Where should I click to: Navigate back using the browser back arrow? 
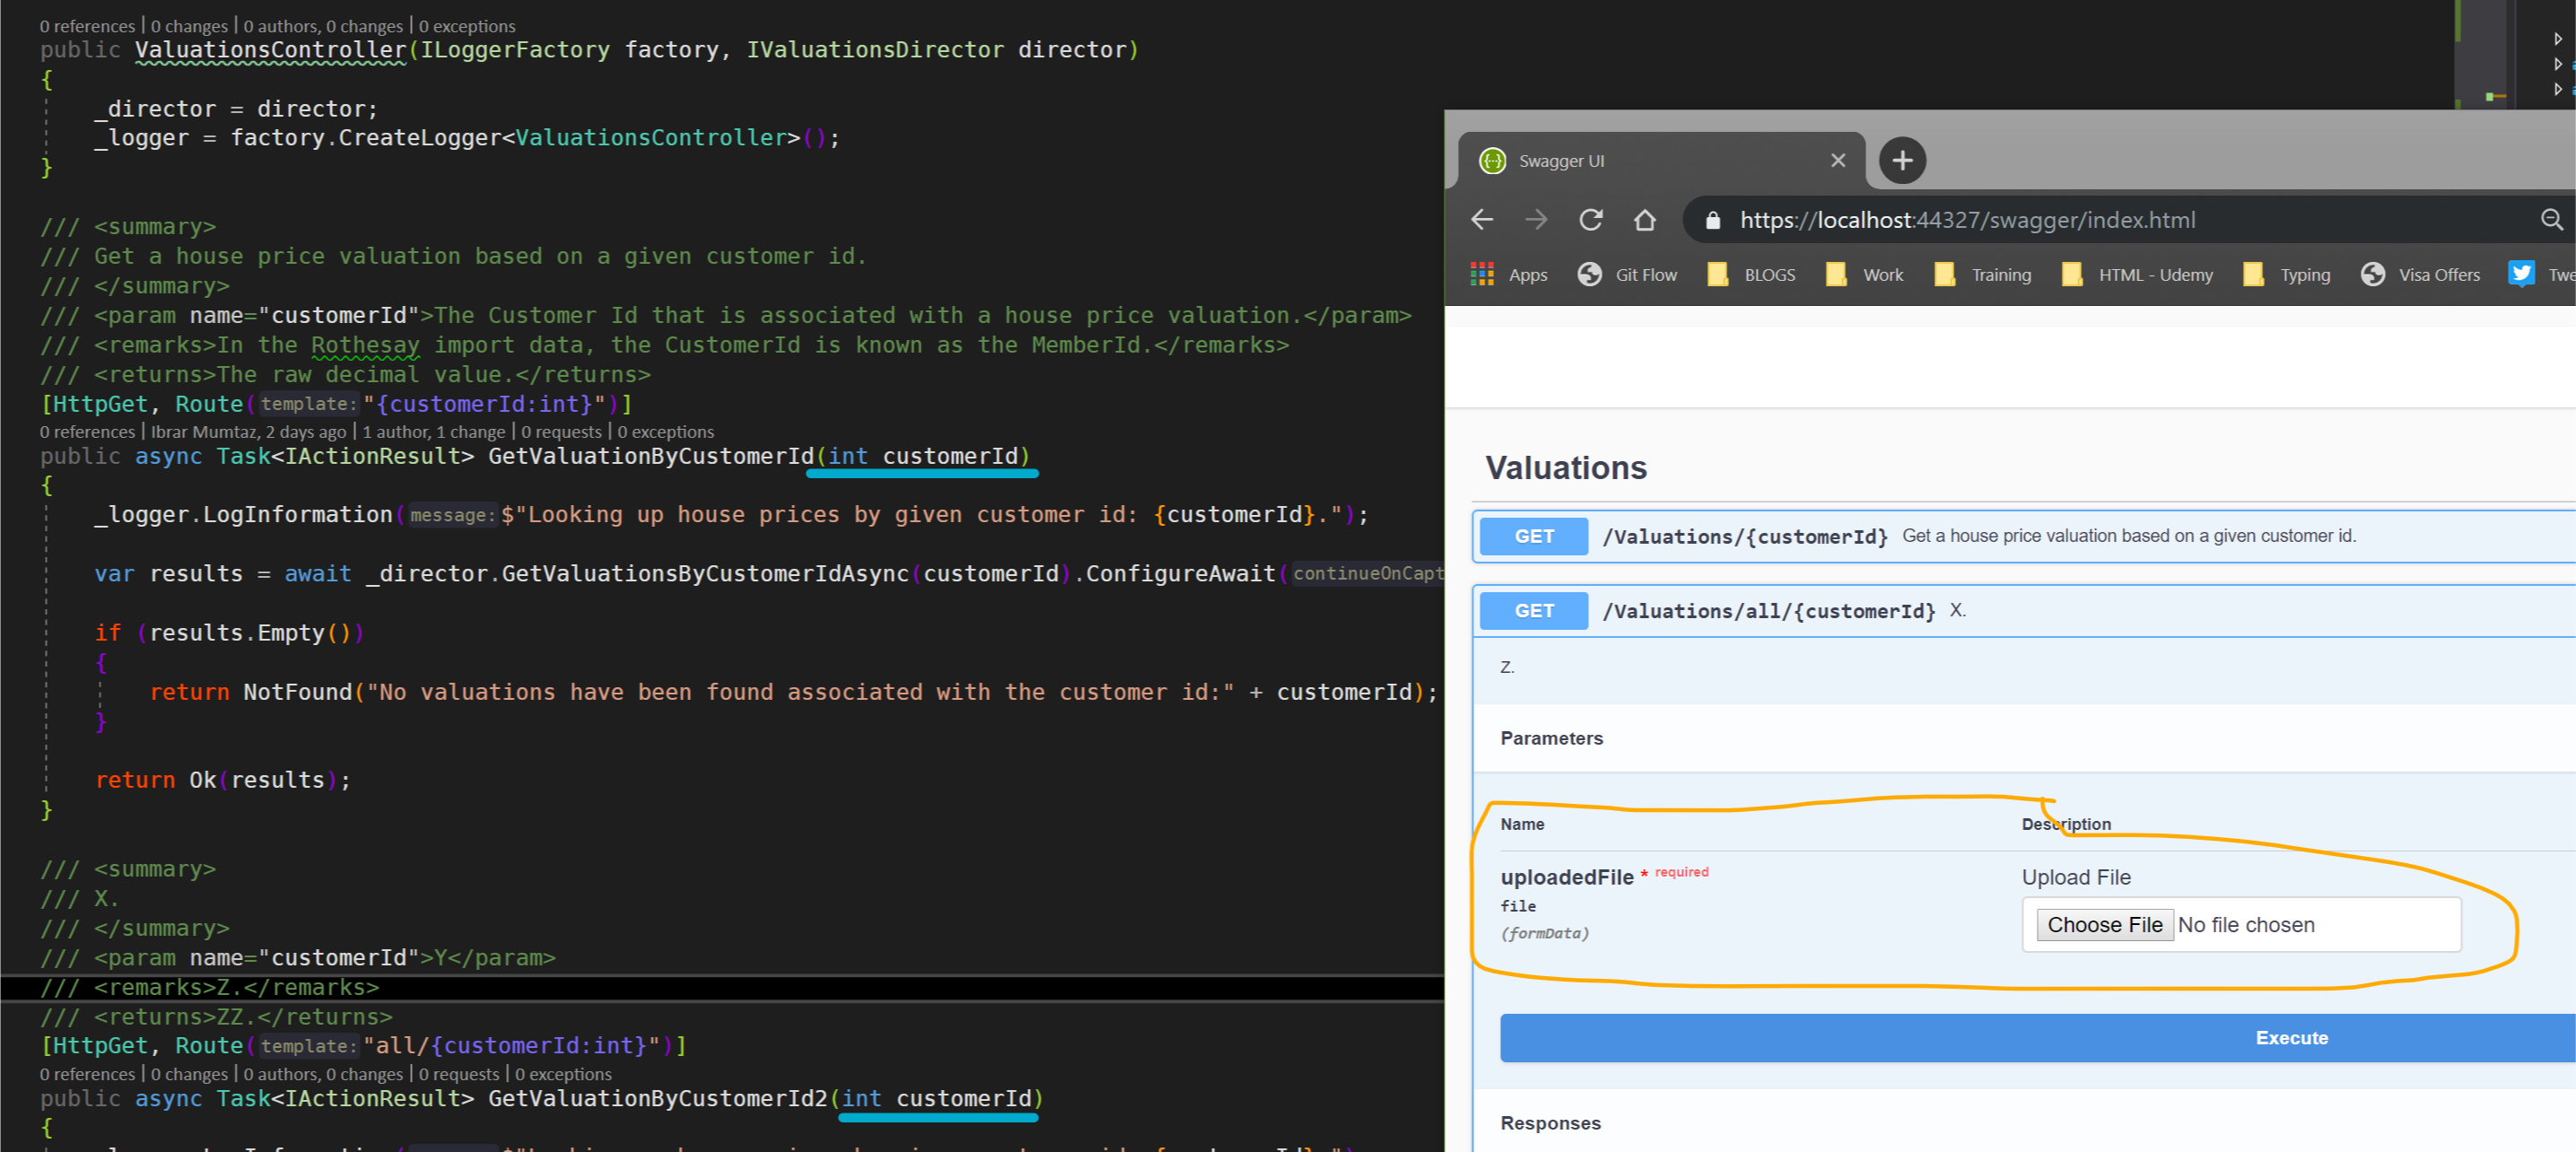pos(1482,220)
